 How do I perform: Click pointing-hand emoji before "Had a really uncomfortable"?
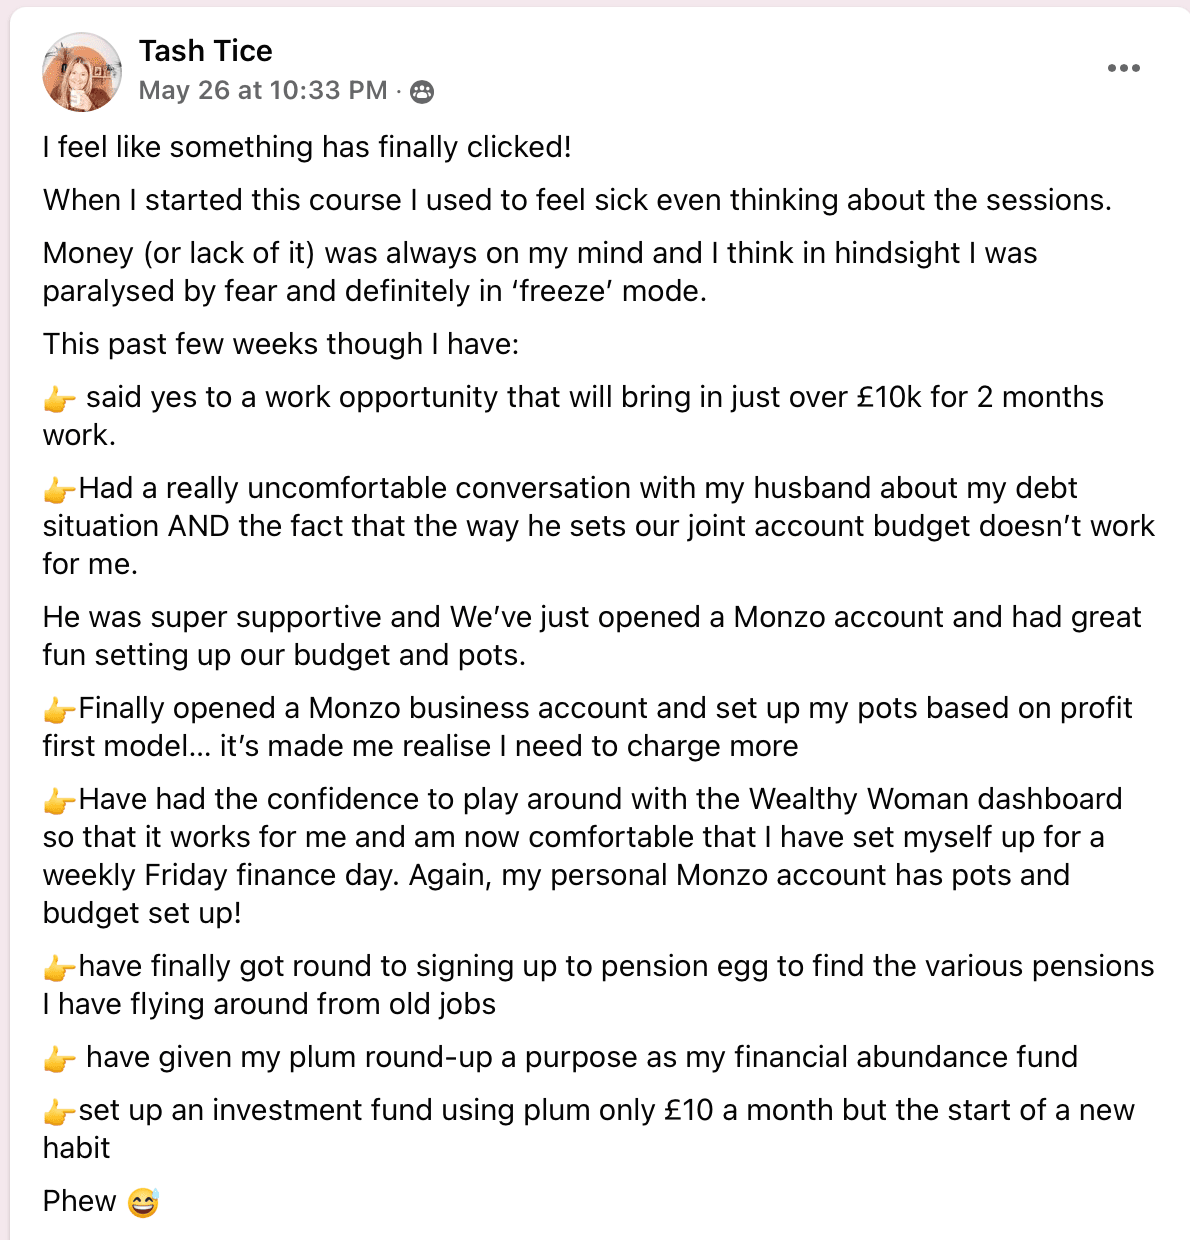click(x=59, y=490)
